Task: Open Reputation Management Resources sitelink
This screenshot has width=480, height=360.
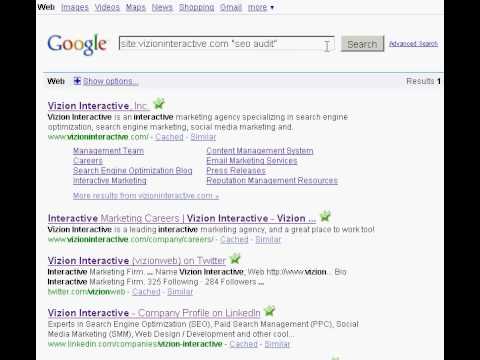Action: 272,180
